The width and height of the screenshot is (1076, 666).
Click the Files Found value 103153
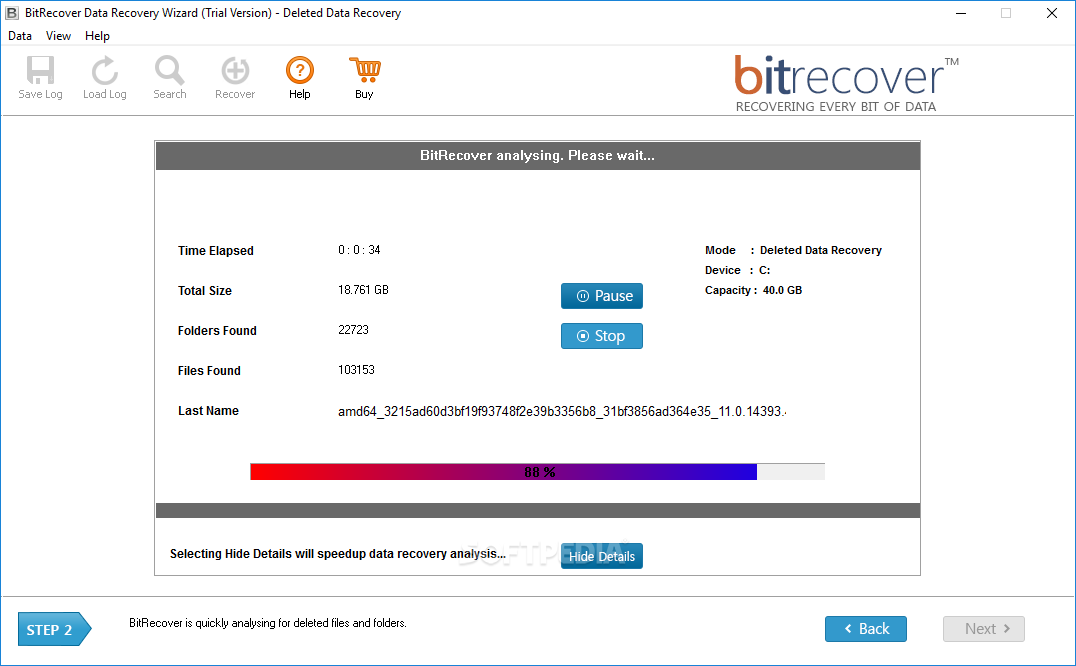[x=356, y=370]
